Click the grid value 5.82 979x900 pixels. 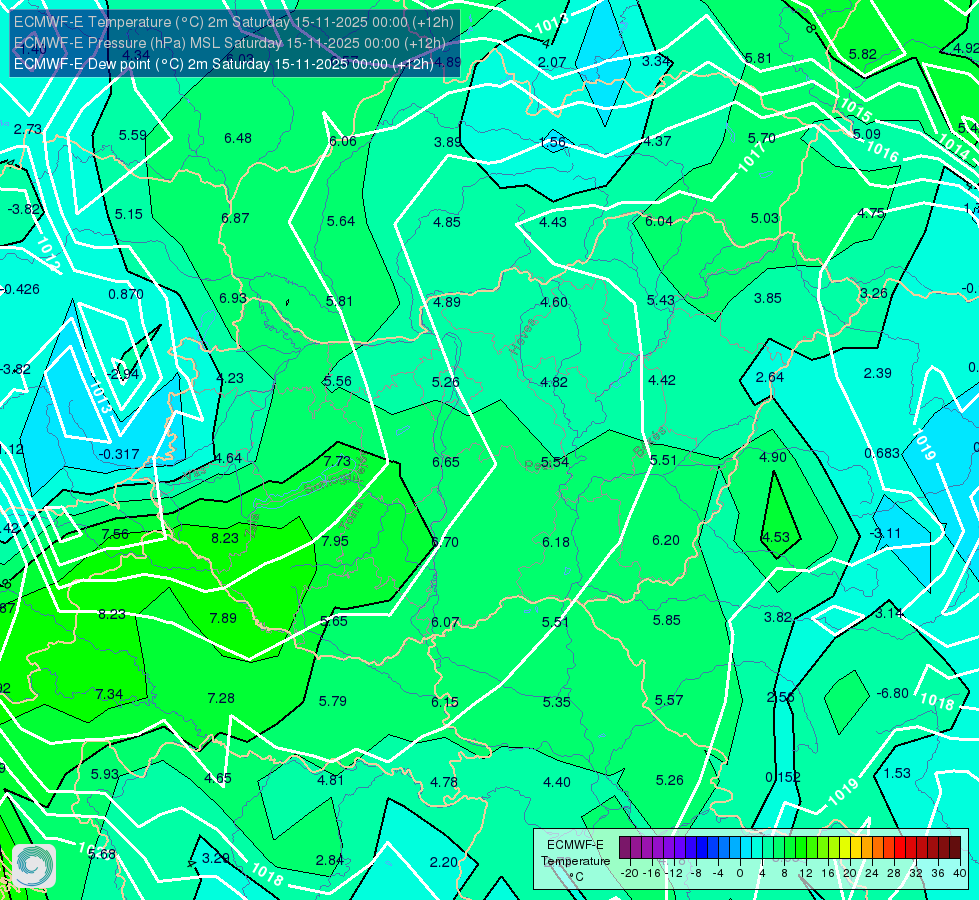coord(863,54)
